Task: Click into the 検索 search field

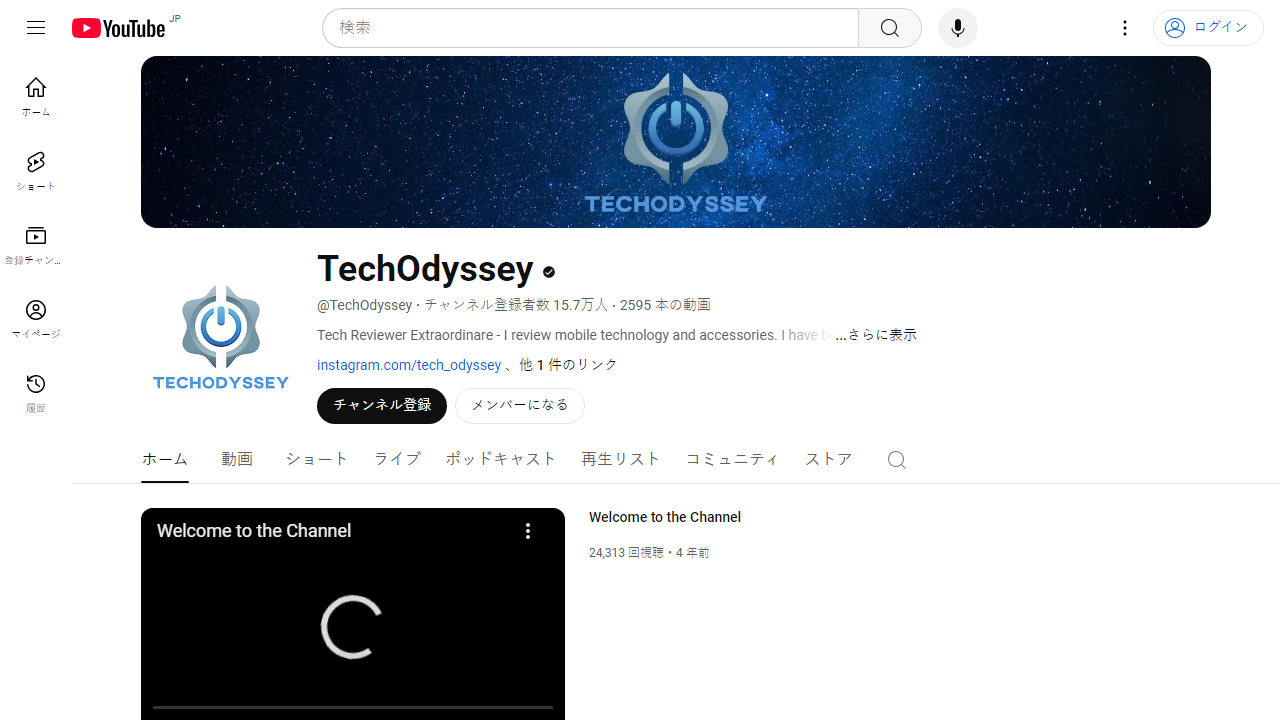Action: [590, 28]
